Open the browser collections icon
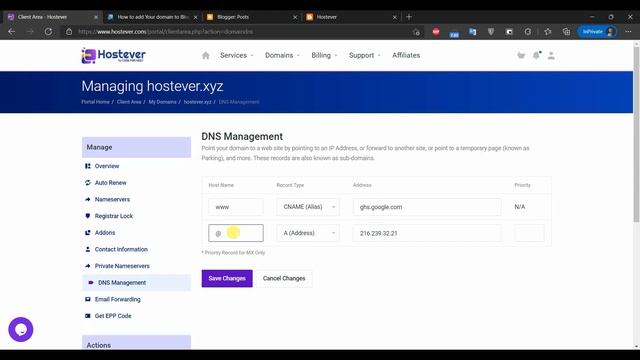640x360 pixels. (x=566, y=31)
